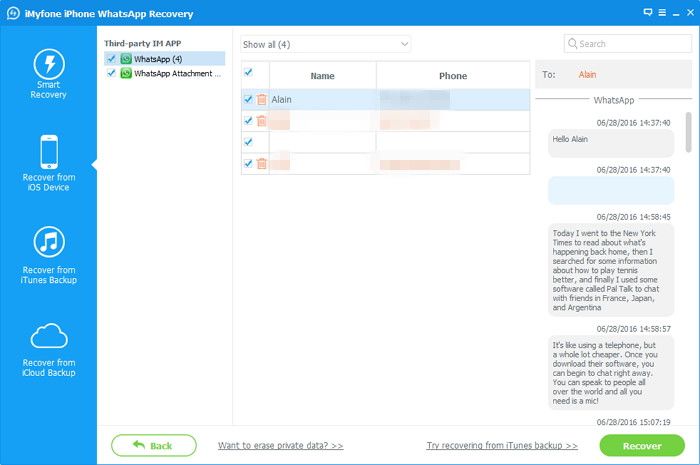Open 'Want to erase private data?' link

280,445
